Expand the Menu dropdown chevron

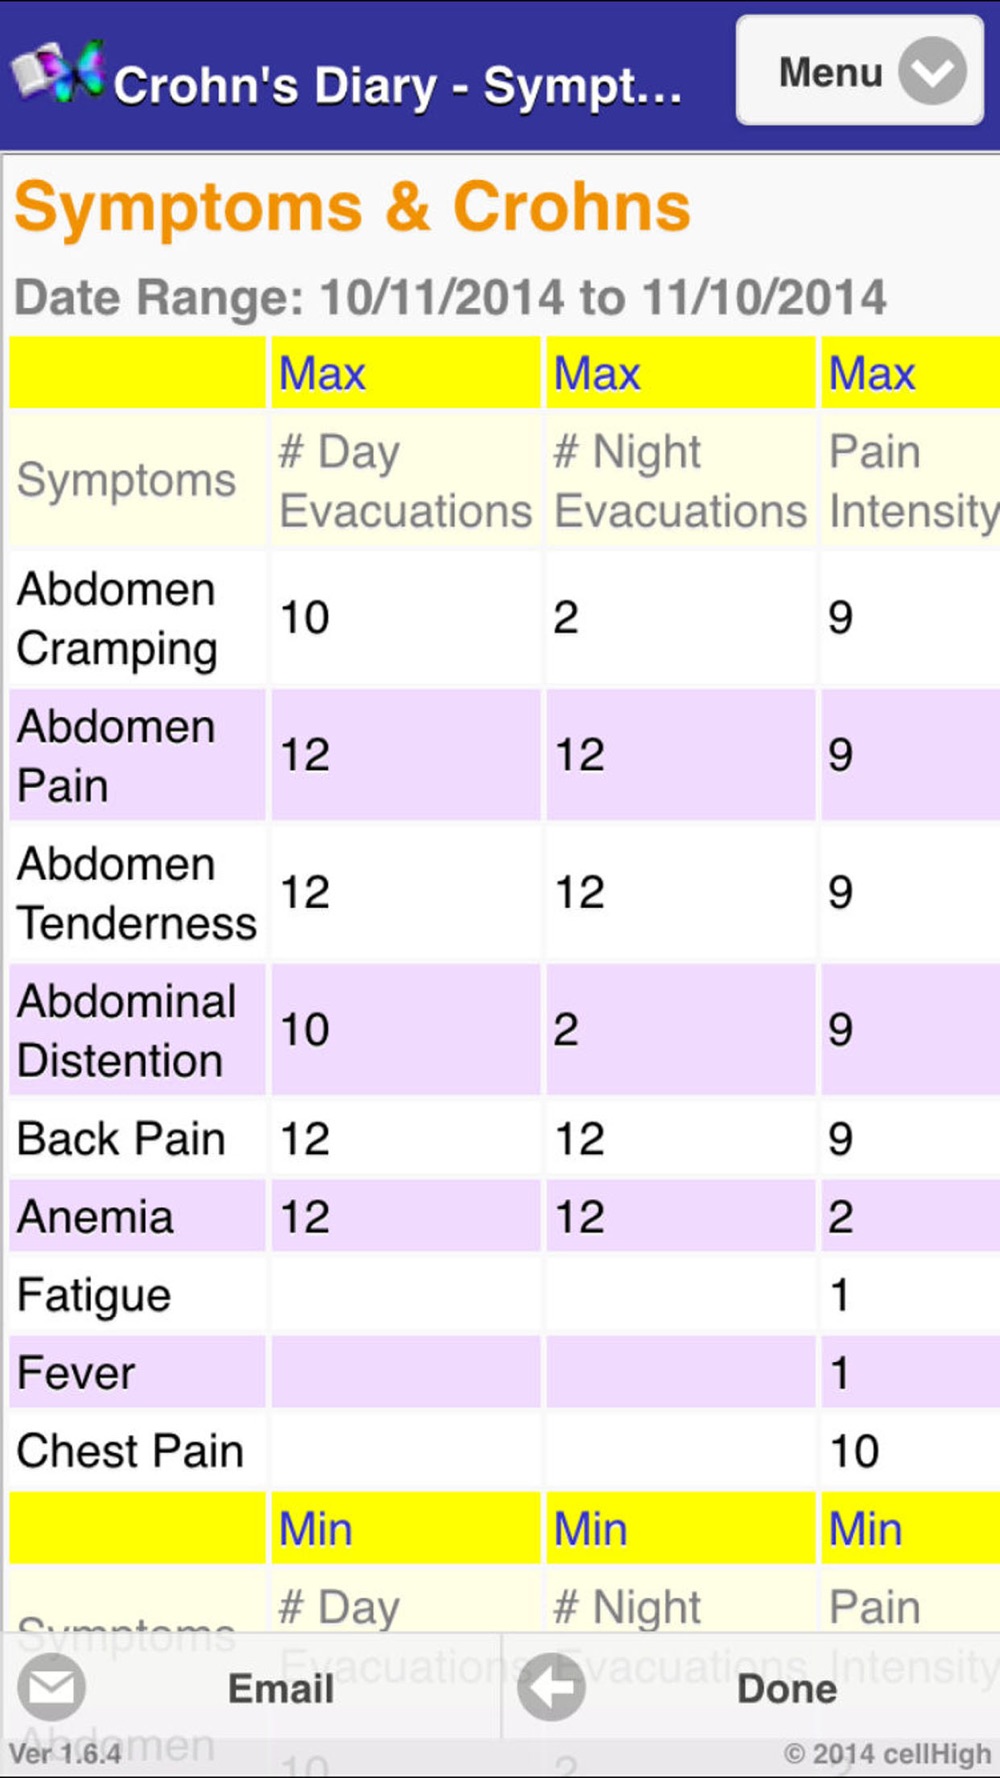pos(932,72)
